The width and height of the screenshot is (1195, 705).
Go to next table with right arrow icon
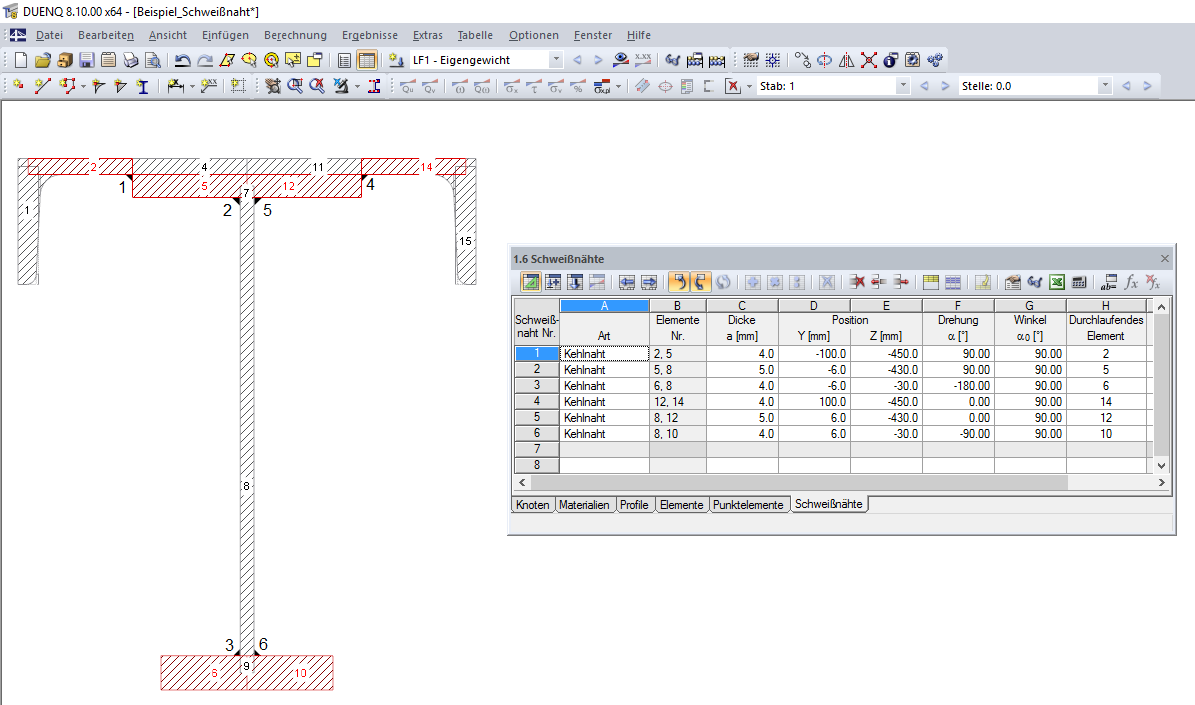(649, 283)
